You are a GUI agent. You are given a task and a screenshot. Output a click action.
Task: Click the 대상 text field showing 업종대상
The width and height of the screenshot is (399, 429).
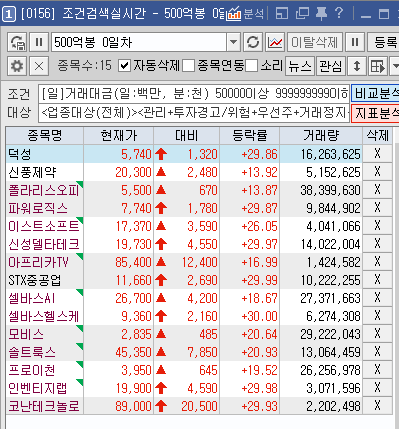point(194,113)
